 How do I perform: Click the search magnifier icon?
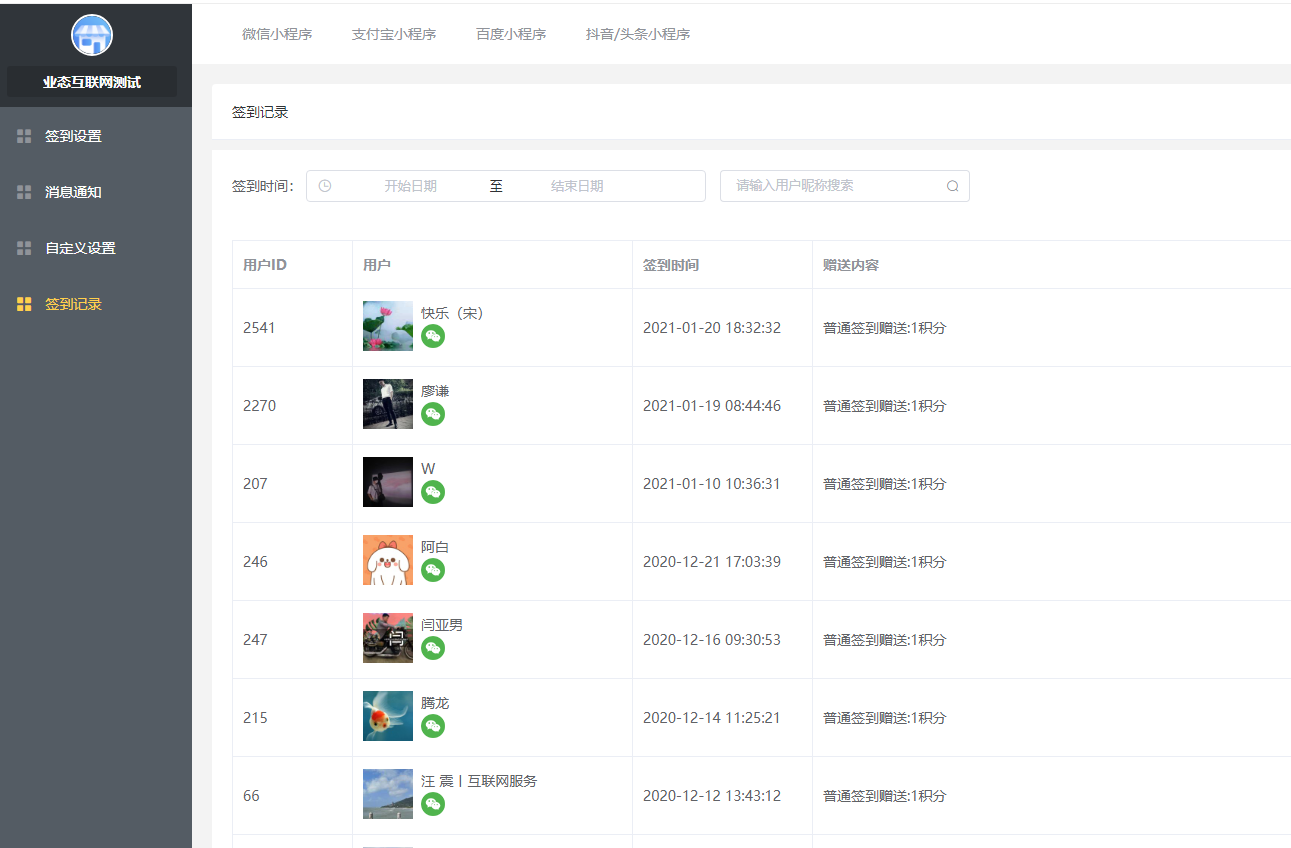pyautogui.click(x=953, y=186)
